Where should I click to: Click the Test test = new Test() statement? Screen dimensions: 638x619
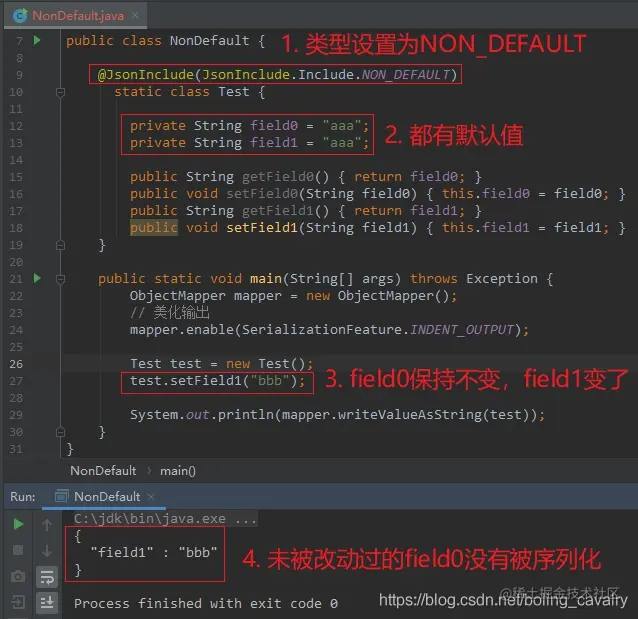coord(222,363)
